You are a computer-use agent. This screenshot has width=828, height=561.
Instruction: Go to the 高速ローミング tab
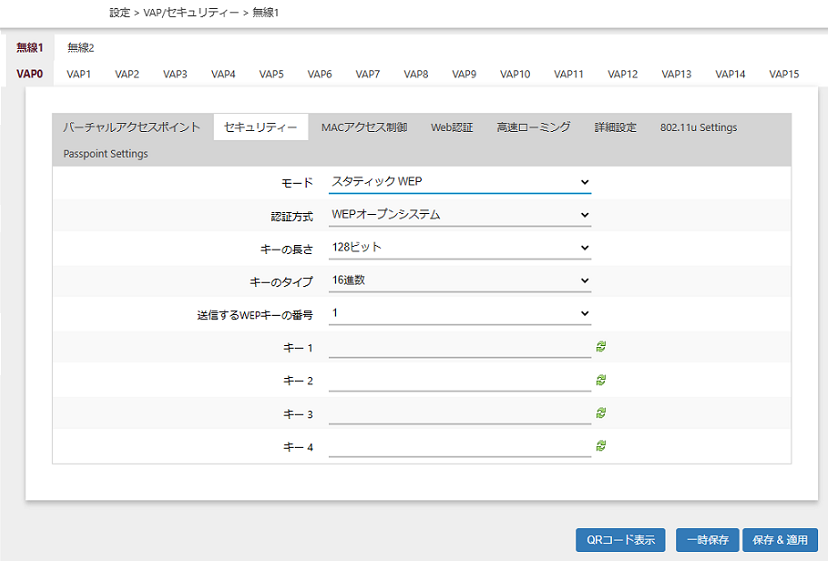(x=533, y=127)
